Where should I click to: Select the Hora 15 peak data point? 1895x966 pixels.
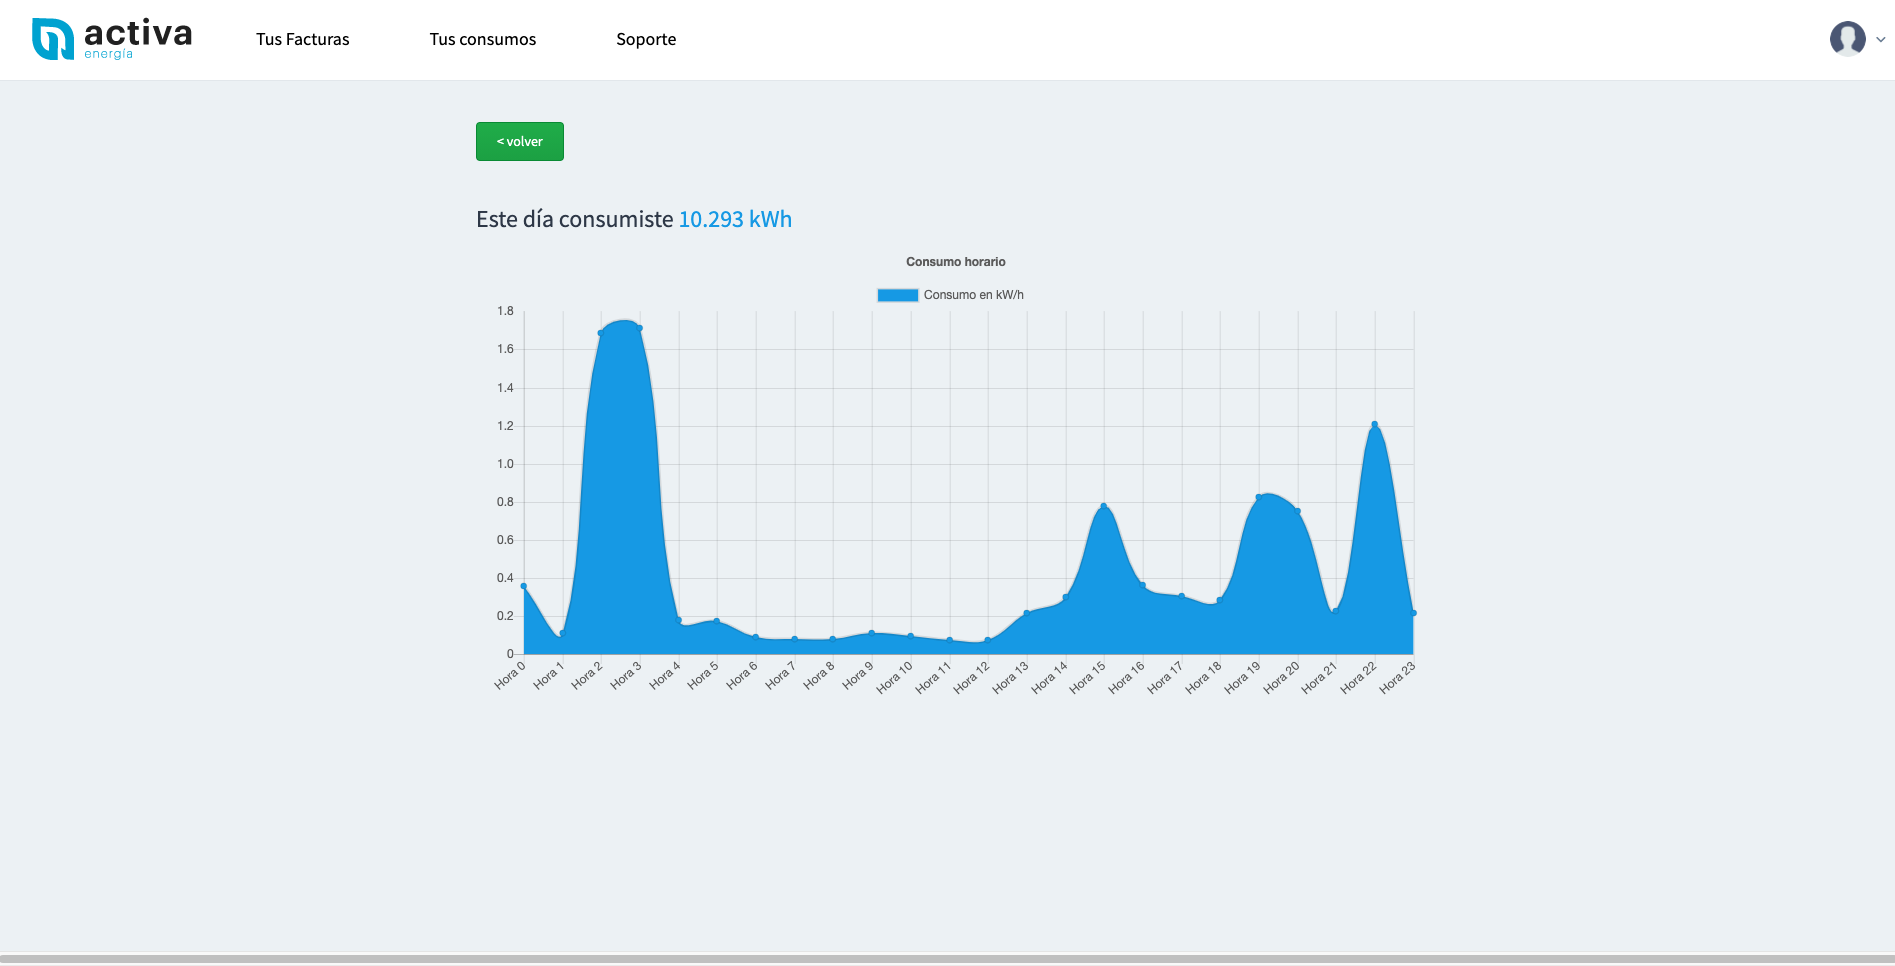tap(1104, 506)
